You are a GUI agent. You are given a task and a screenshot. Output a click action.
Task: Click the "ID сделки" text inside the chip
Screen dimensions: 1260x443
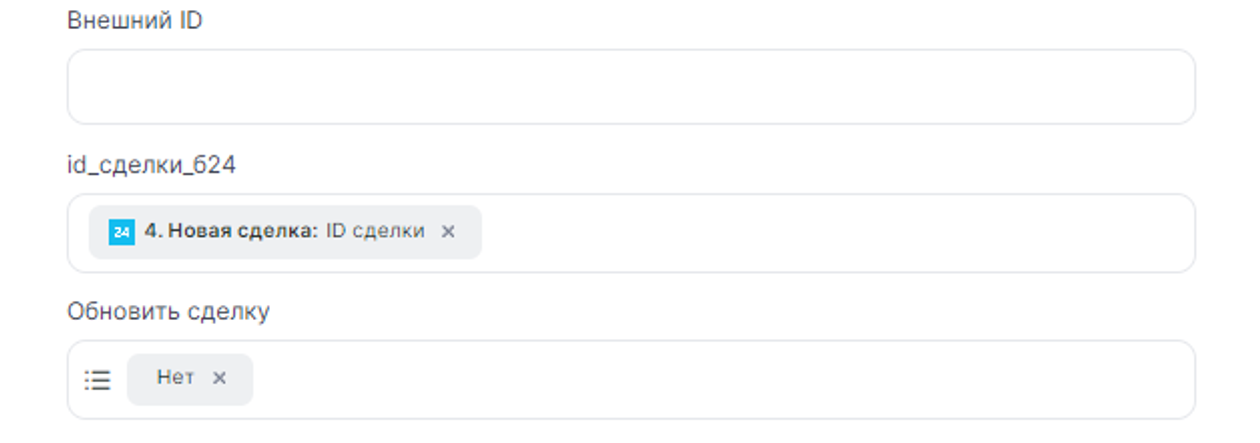point(375,232)
